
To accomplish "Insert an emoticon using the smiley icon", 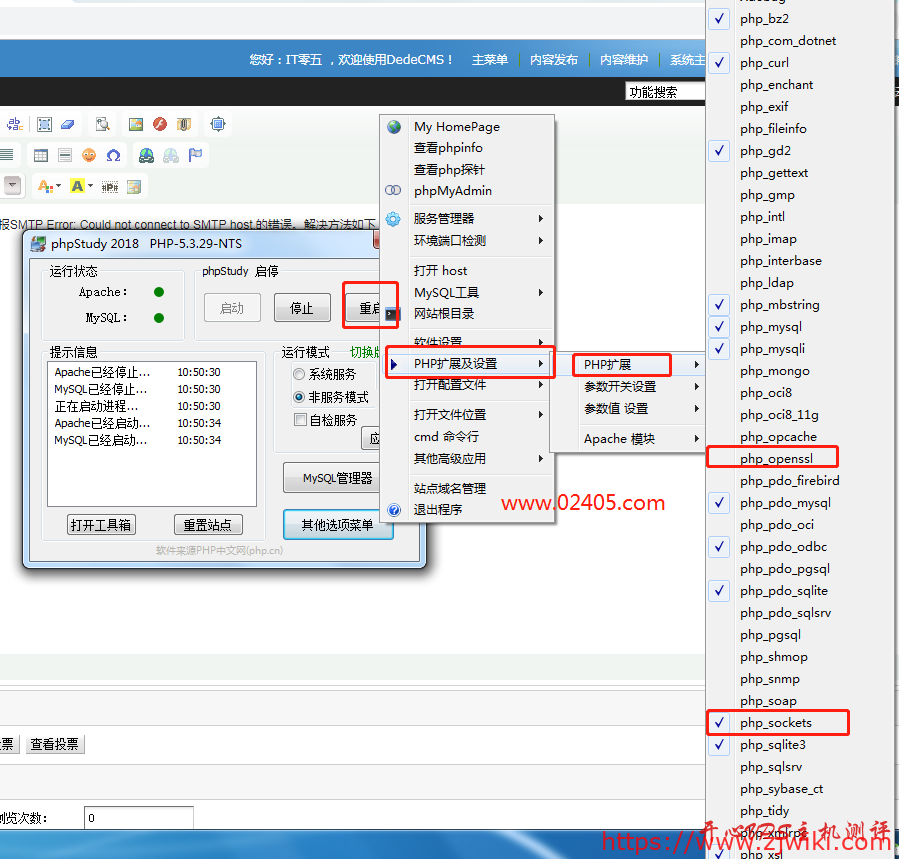I will pos(88,155).
